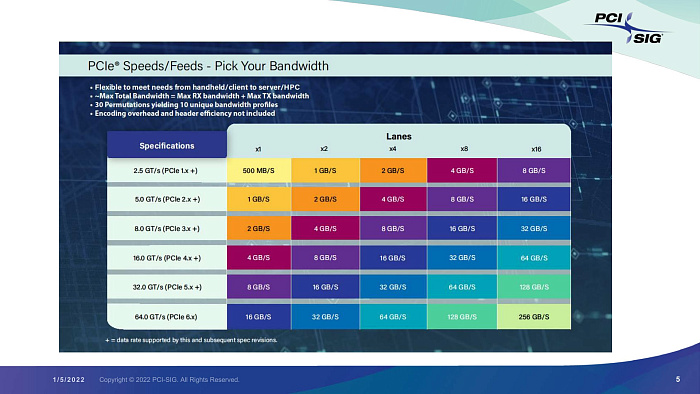Click the 128 GB/S cell in x16 column
This screenshot has width=700, height=394.
(533, 287)
